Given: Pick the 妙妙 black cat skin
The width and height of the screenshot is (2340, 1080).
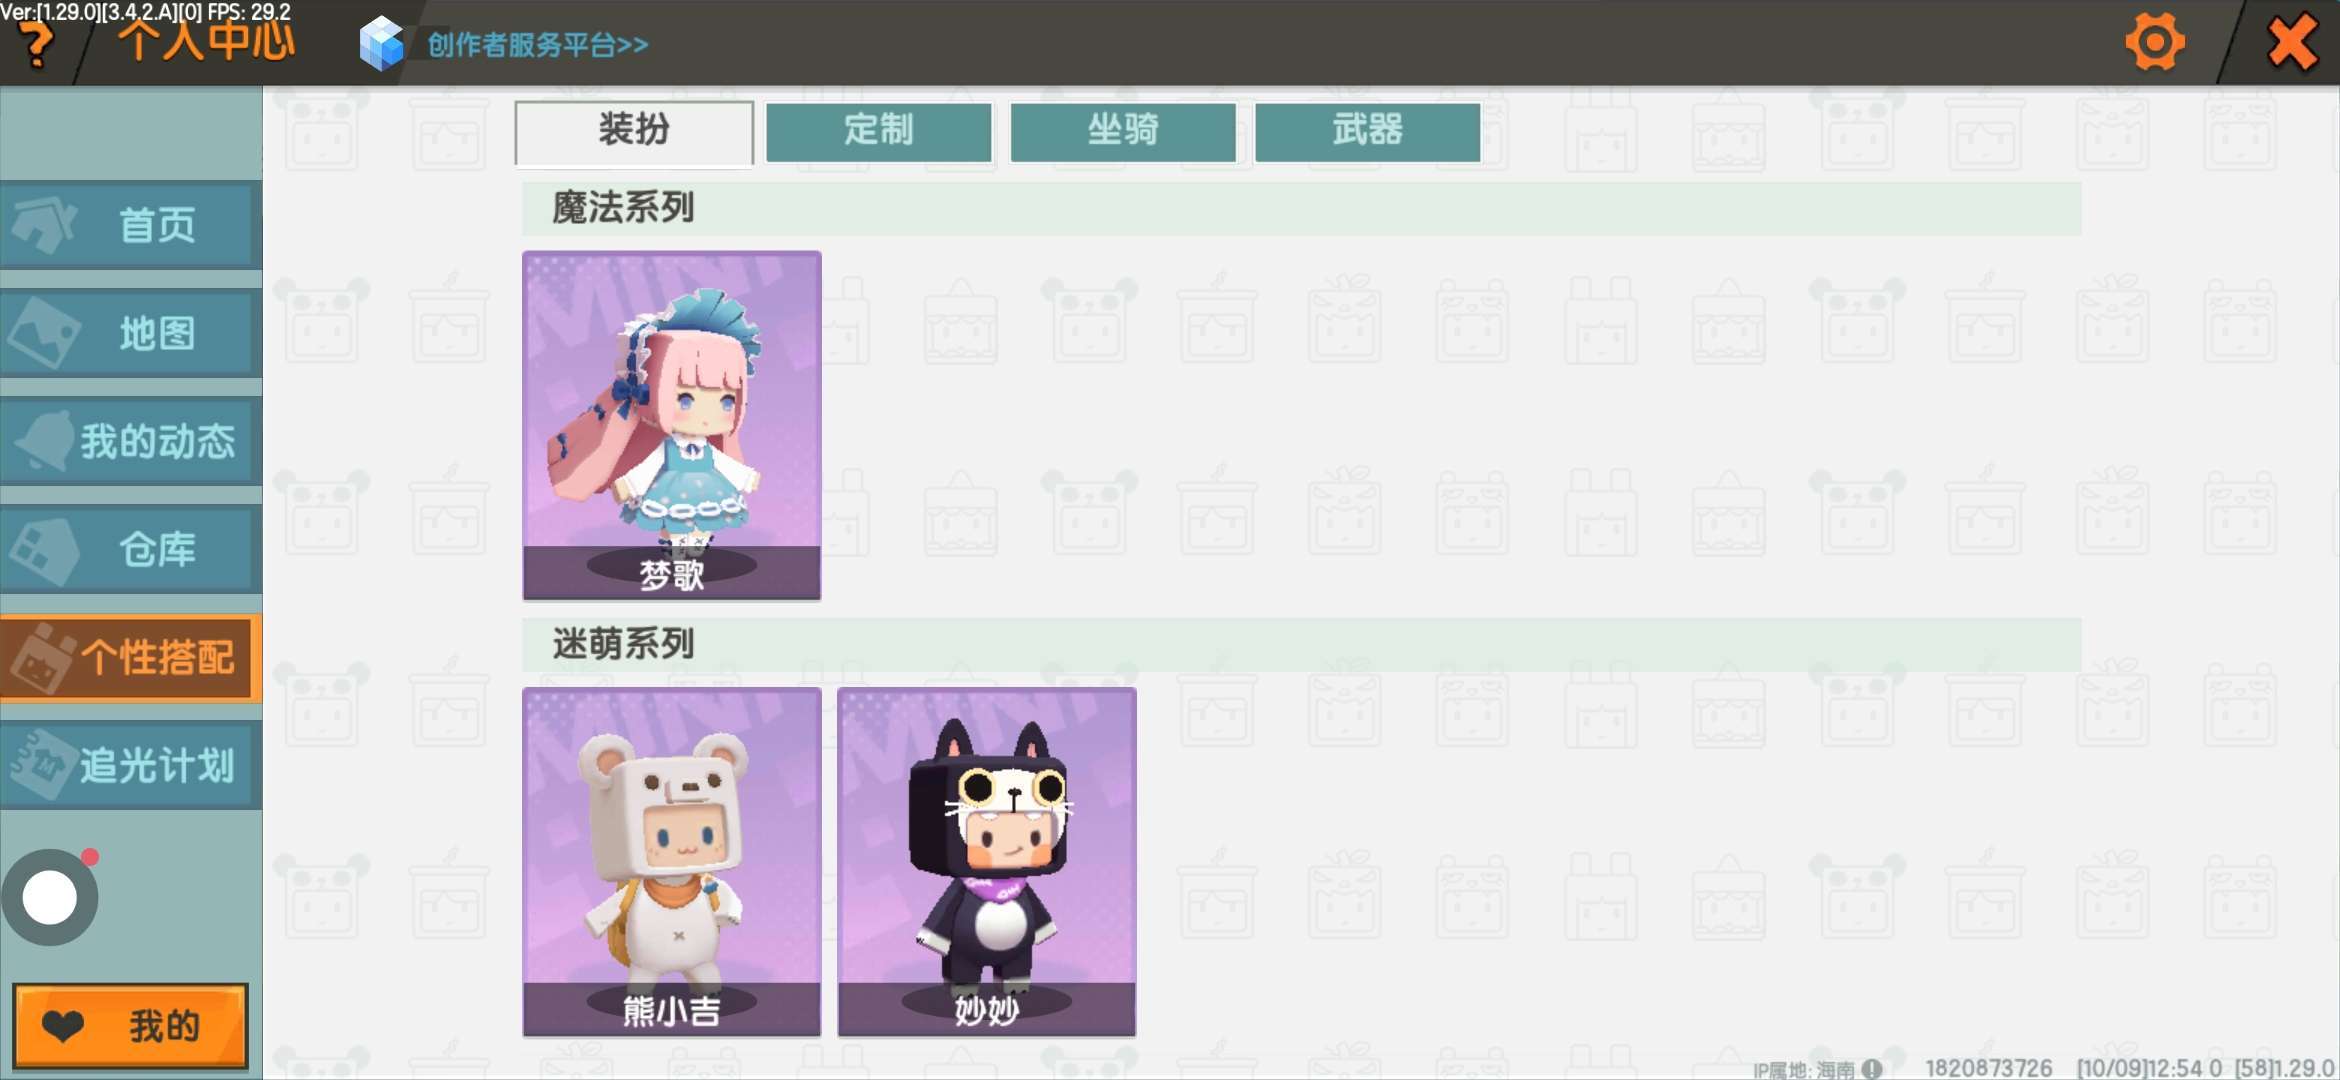Looking at the screenshot, I should tap(987, 861).
